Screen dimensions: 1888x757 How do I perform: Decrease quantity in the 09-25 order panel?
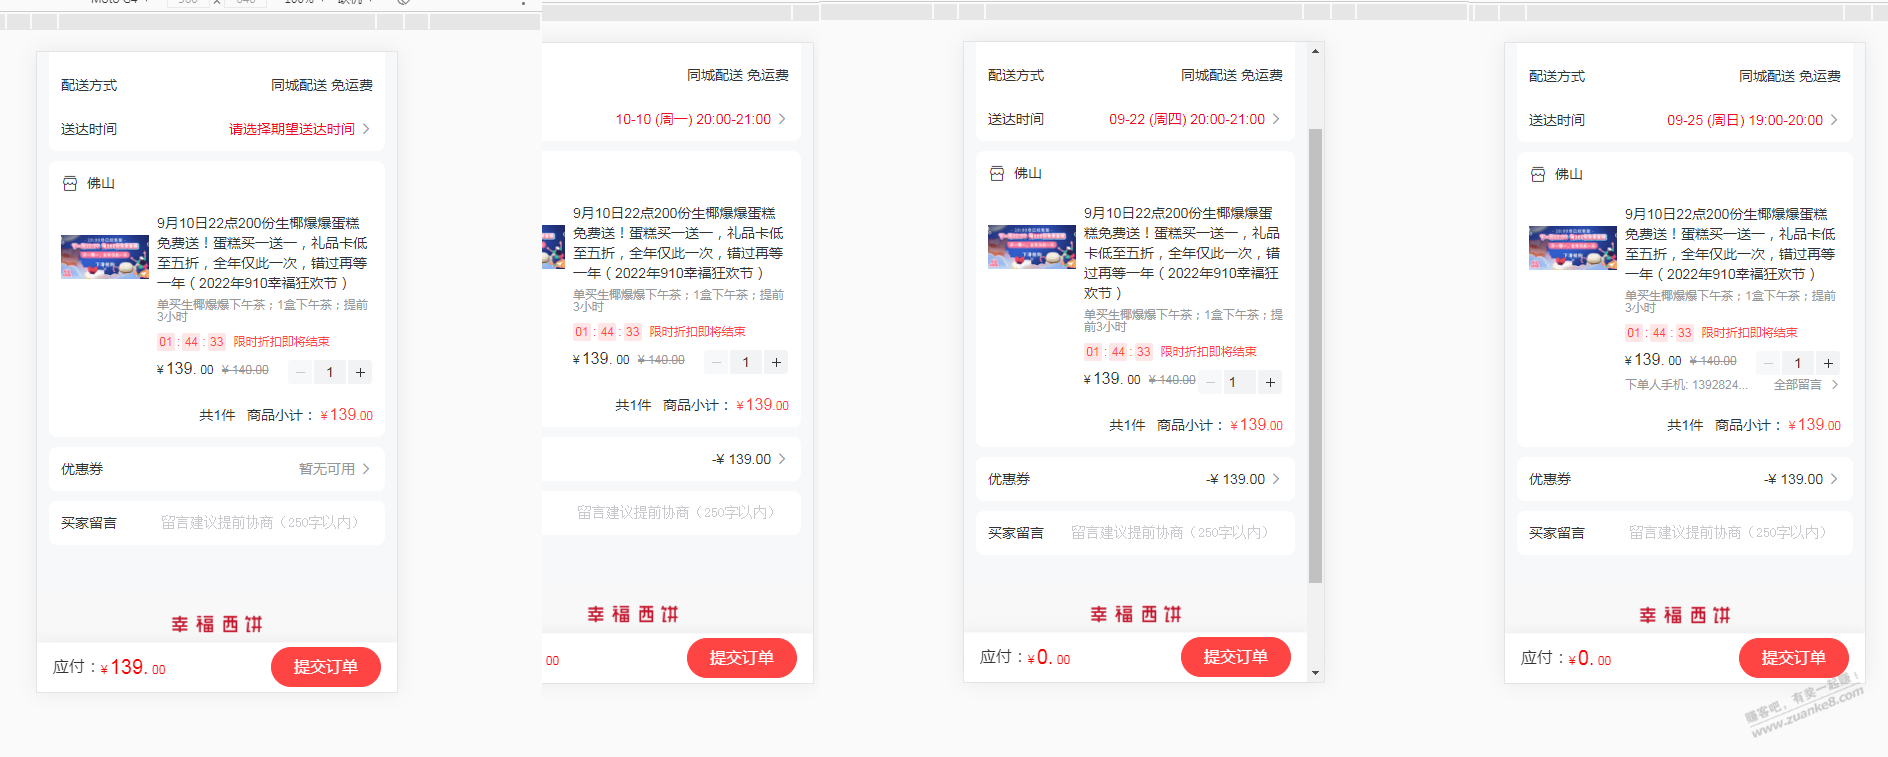click(1769, 363)
